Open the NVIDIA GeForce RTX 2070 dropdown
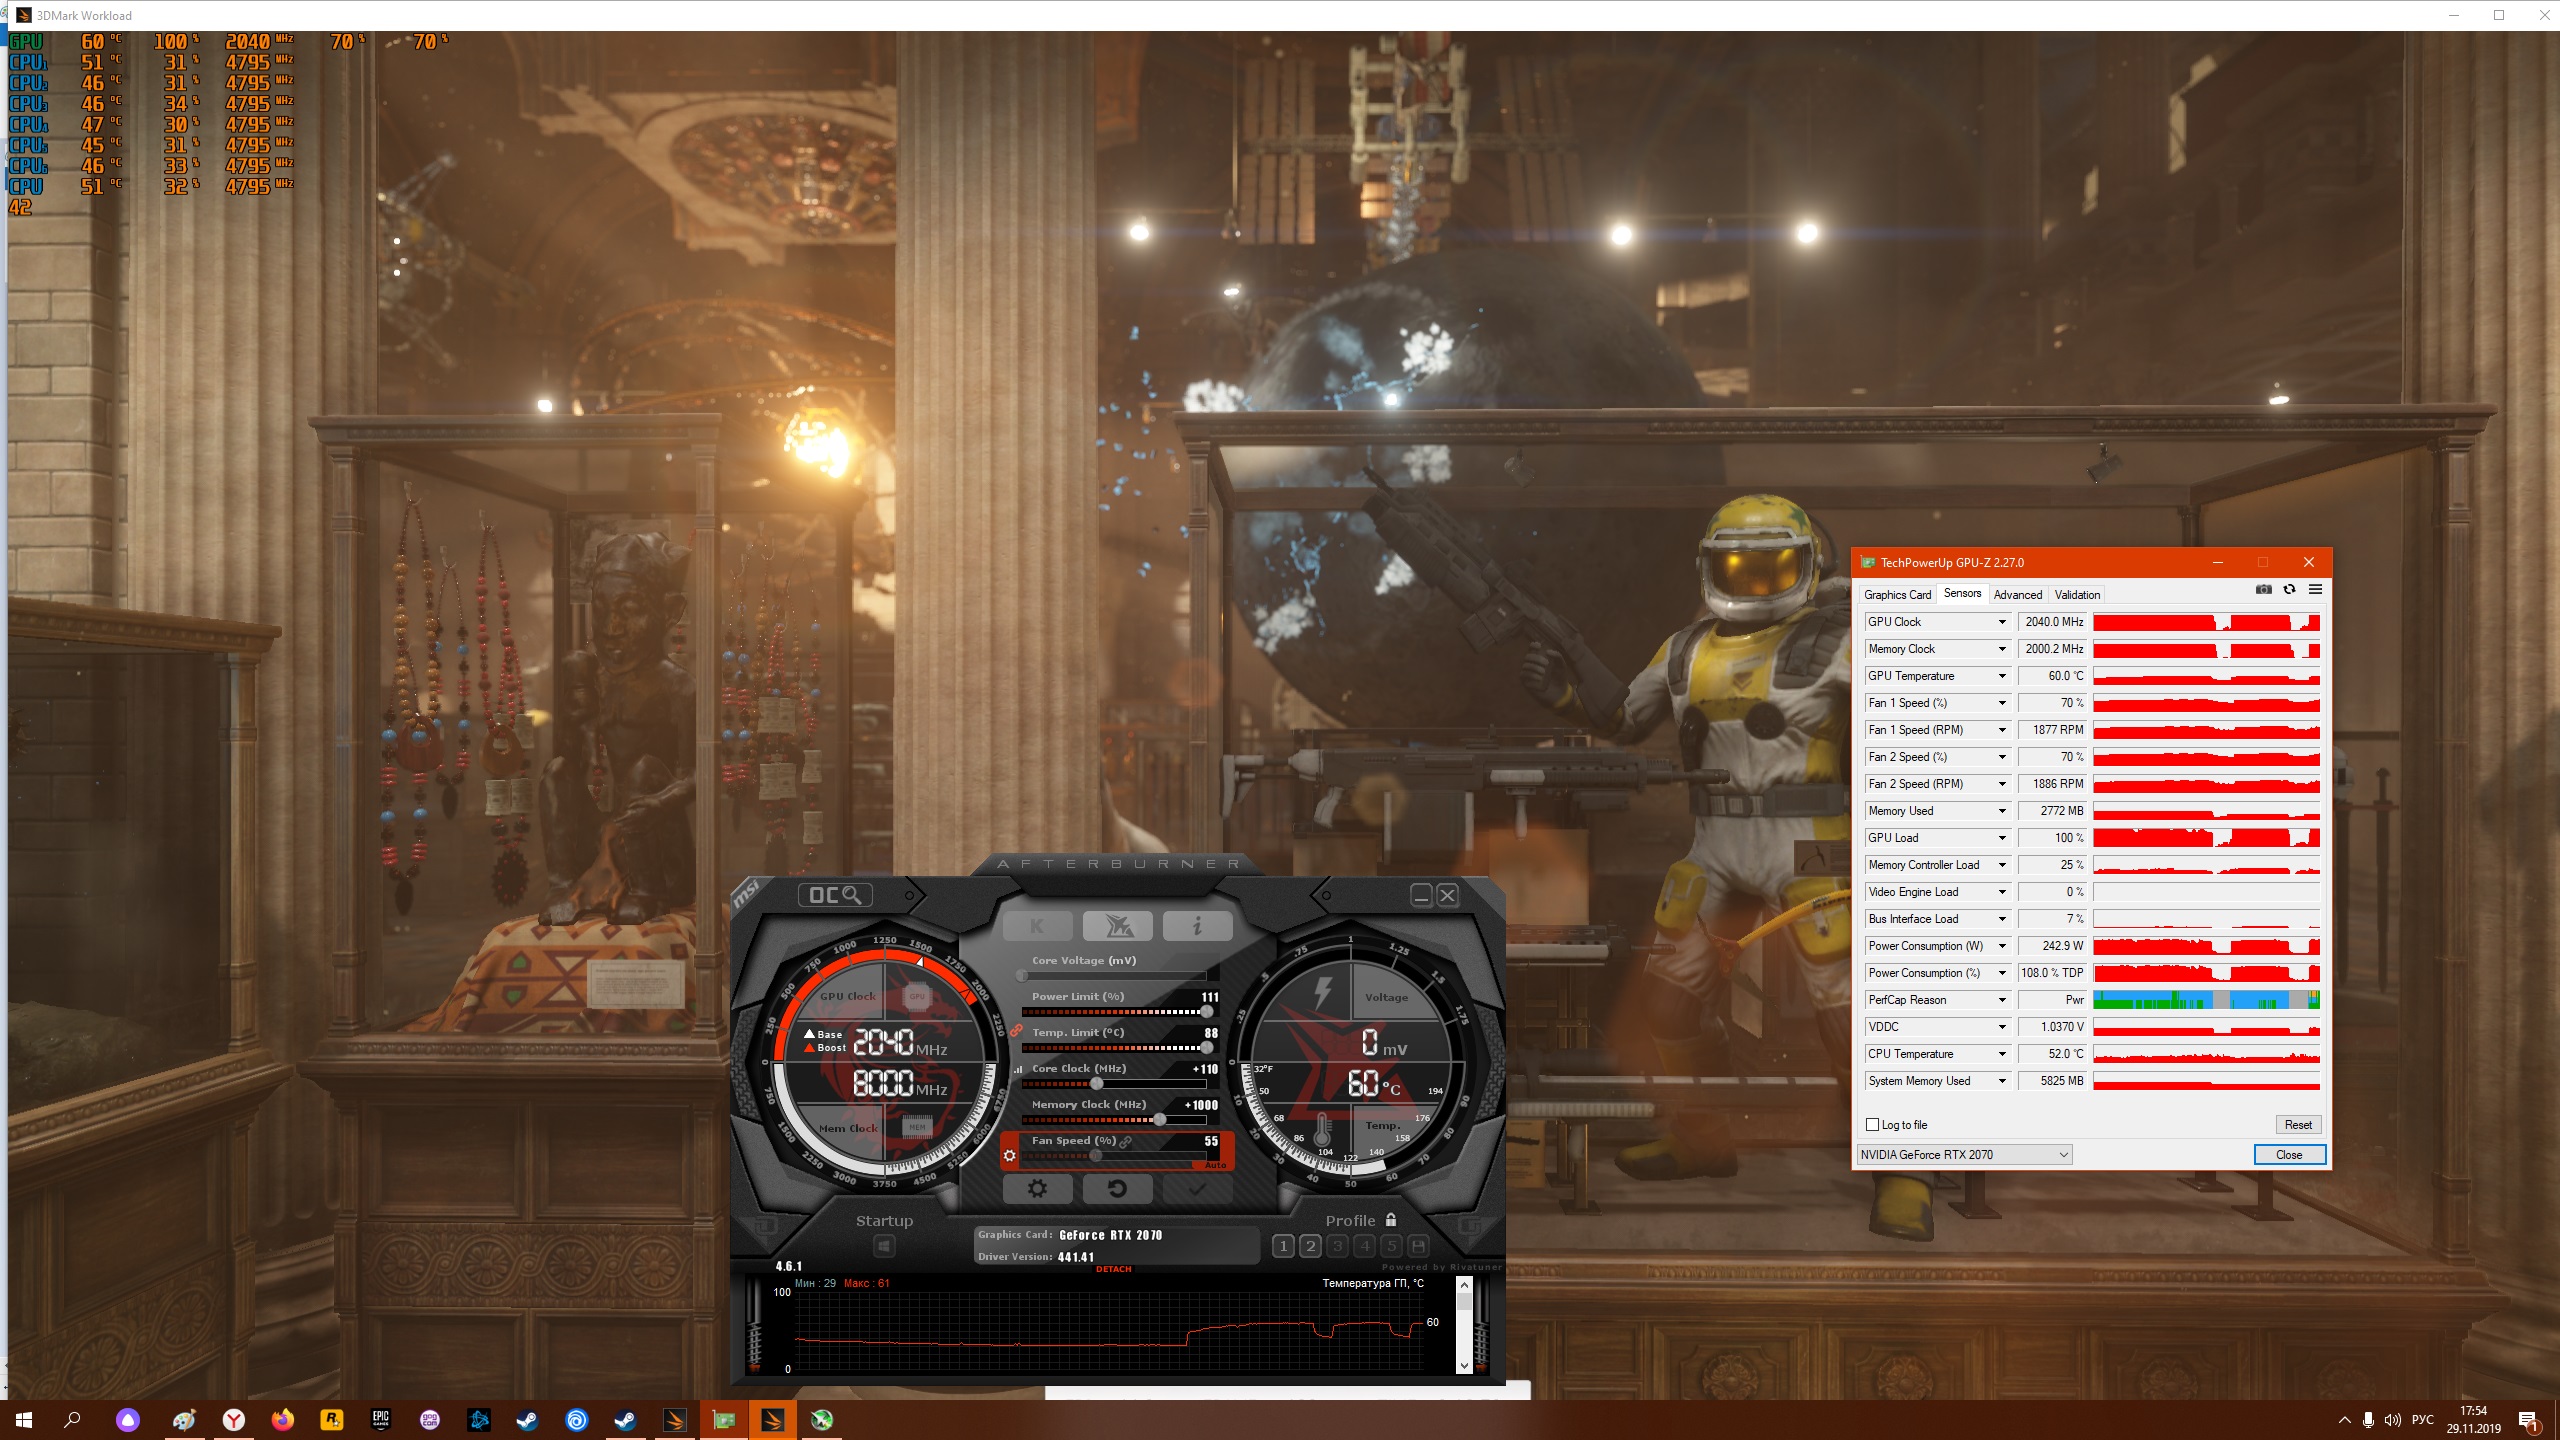The height and width of the screenshot is (1440, 2560). (x=1965, y=1155)
